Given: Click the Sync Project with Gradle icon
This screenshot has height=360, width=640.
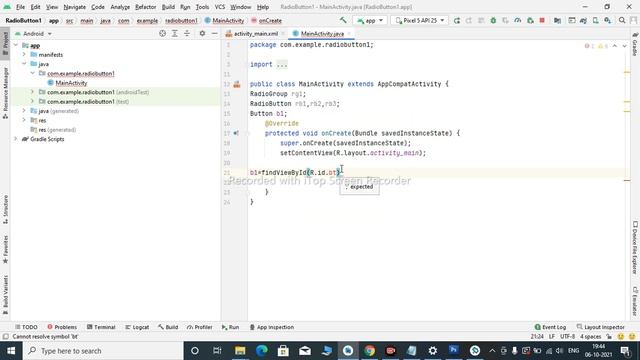Looking at the screenshot, I should [583, 20].
